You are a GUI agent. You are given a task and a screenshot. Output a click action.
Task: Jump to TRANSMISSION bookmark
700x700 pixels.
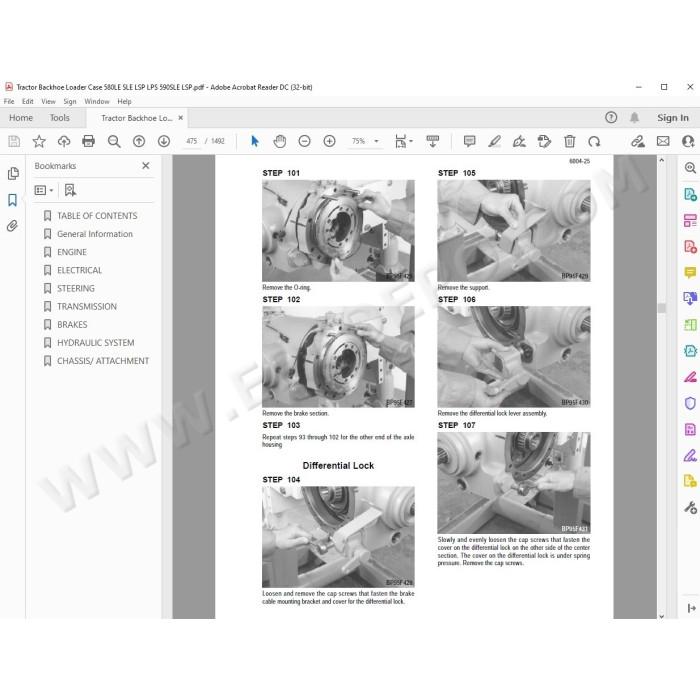87,307
